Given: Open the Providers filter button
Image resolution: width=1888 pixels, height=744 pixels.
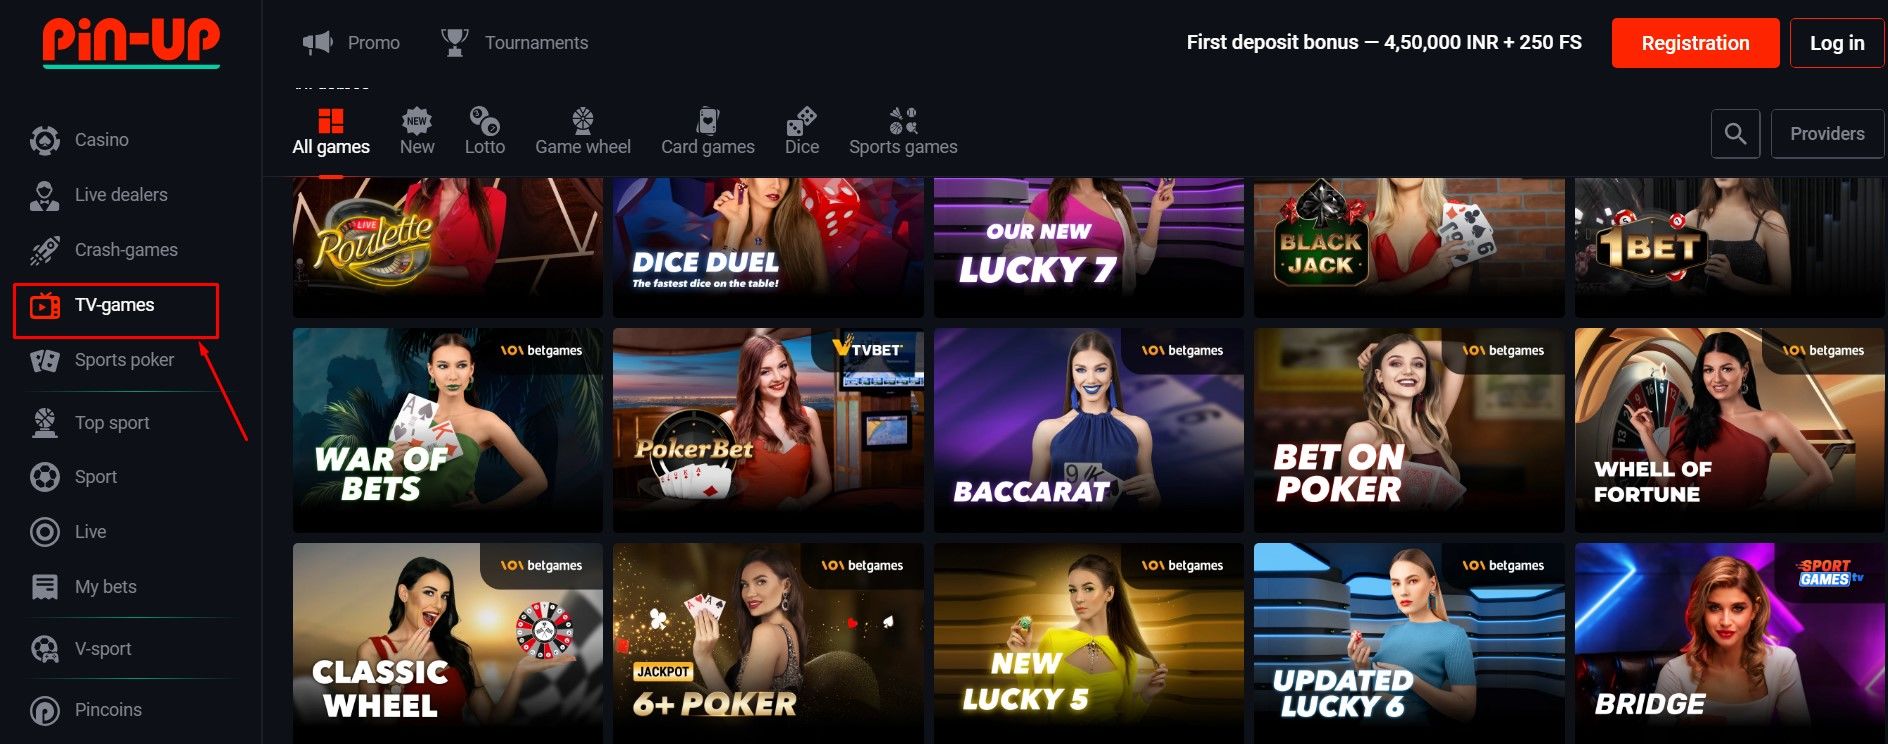Looking at the screenshot, I should click(x=1827, y=134).
